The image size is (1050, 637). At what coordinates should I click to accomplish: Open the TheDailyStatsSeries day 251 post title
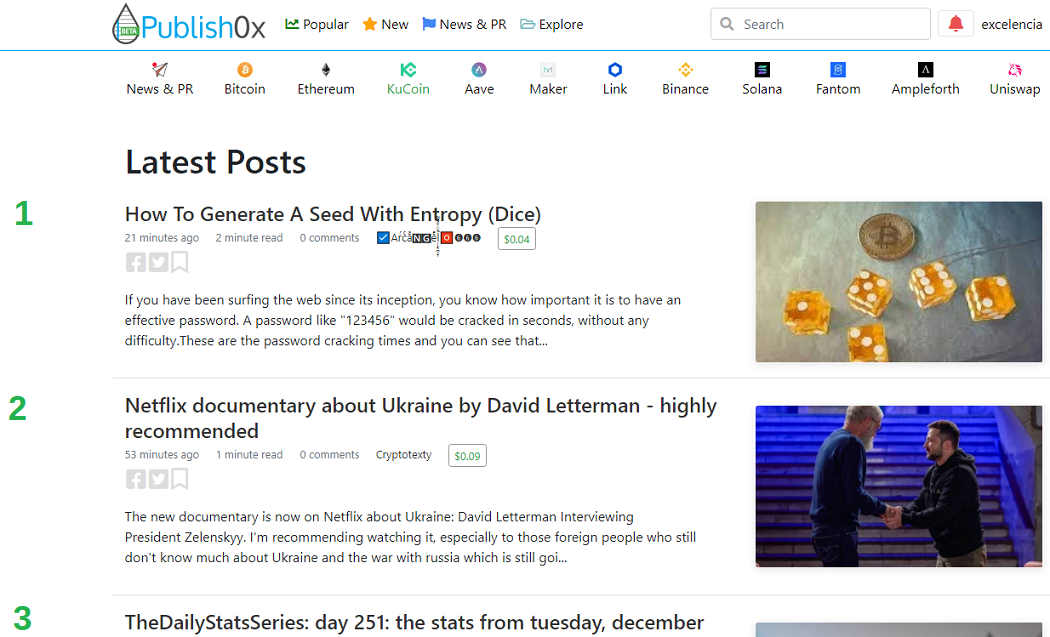pos(414,623)
